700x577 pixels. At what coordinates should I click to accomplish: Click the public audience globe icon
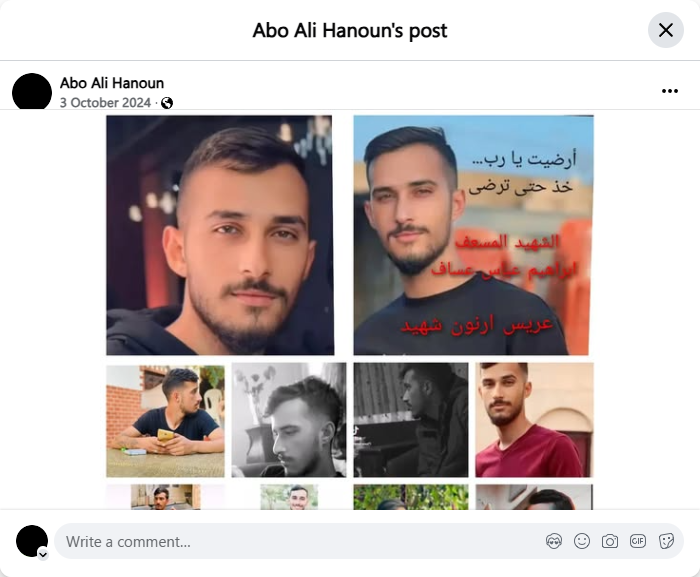[167, 103]
